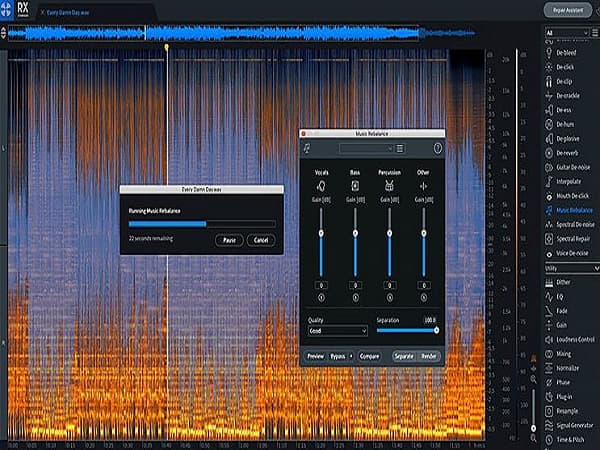Open the Repair Assistant
The width and height of the screenshot is (600, 450).
[568, 10]
